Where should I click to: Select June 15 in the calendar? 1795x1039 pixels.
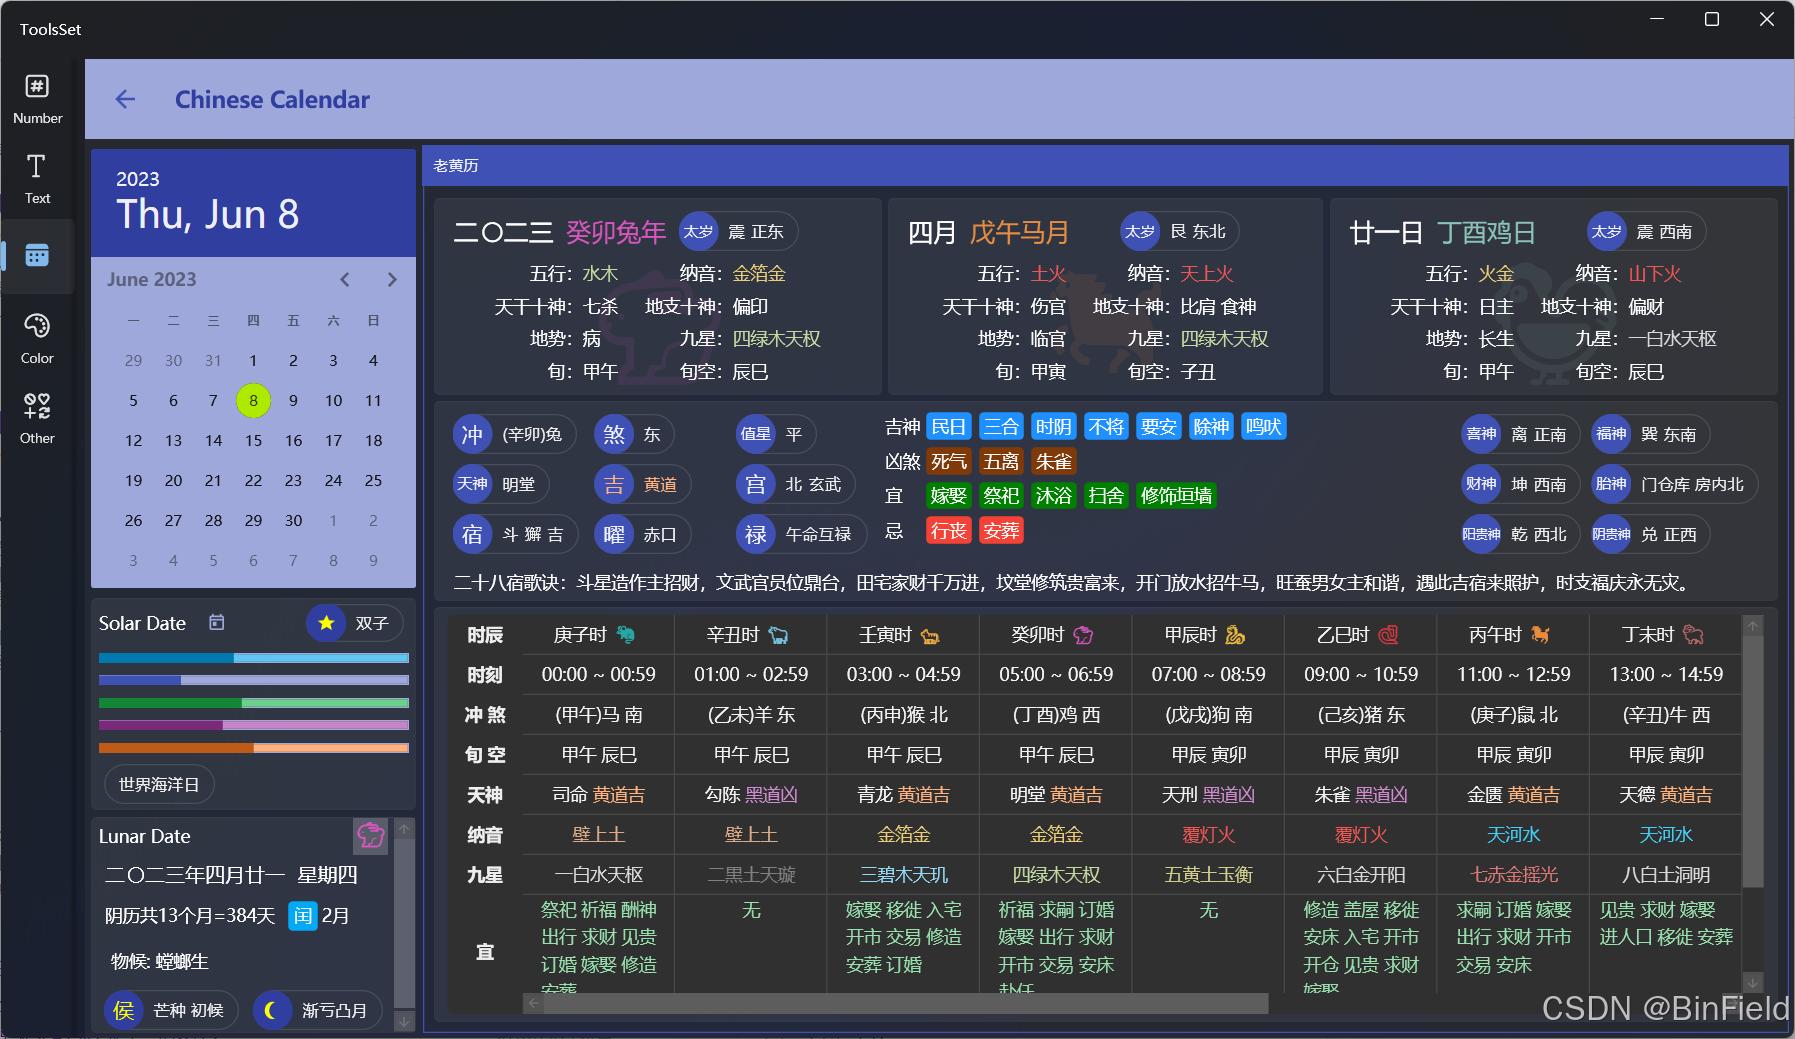click(x=253, y=440)
